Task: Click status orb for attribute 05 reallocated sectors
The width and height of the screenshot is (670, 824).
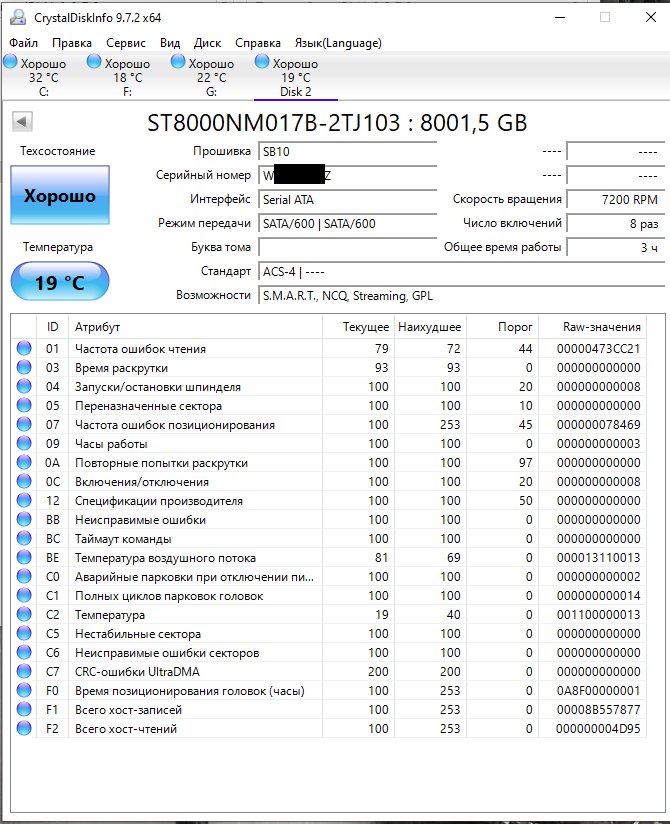Action: (24, 405)
